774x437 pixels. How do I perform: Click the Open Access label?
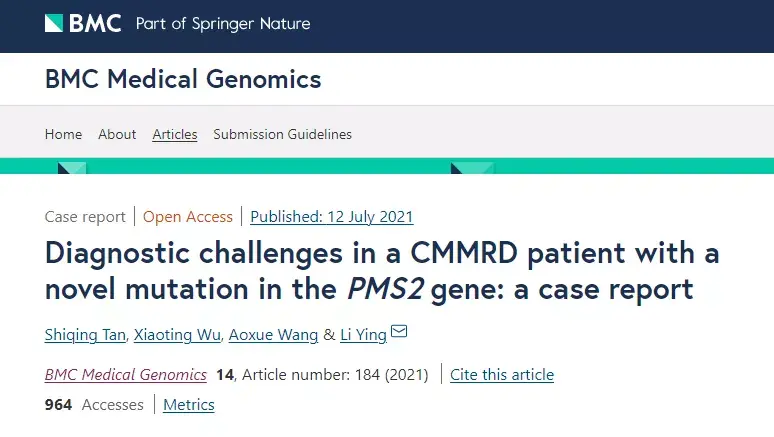[x=188, y=217]
